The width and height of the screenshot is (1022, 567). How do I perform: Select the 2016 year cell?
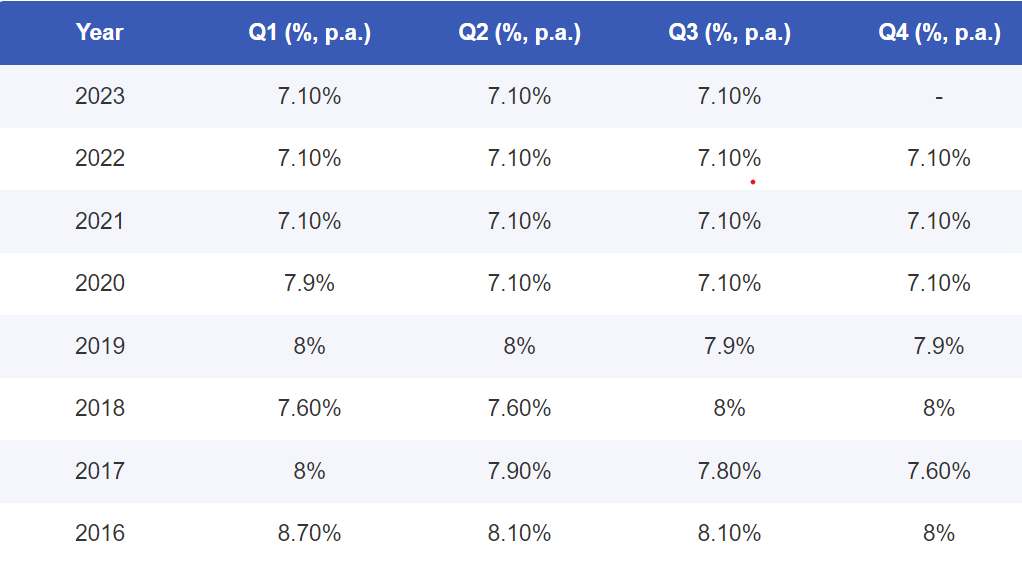[x=100, y=533]
